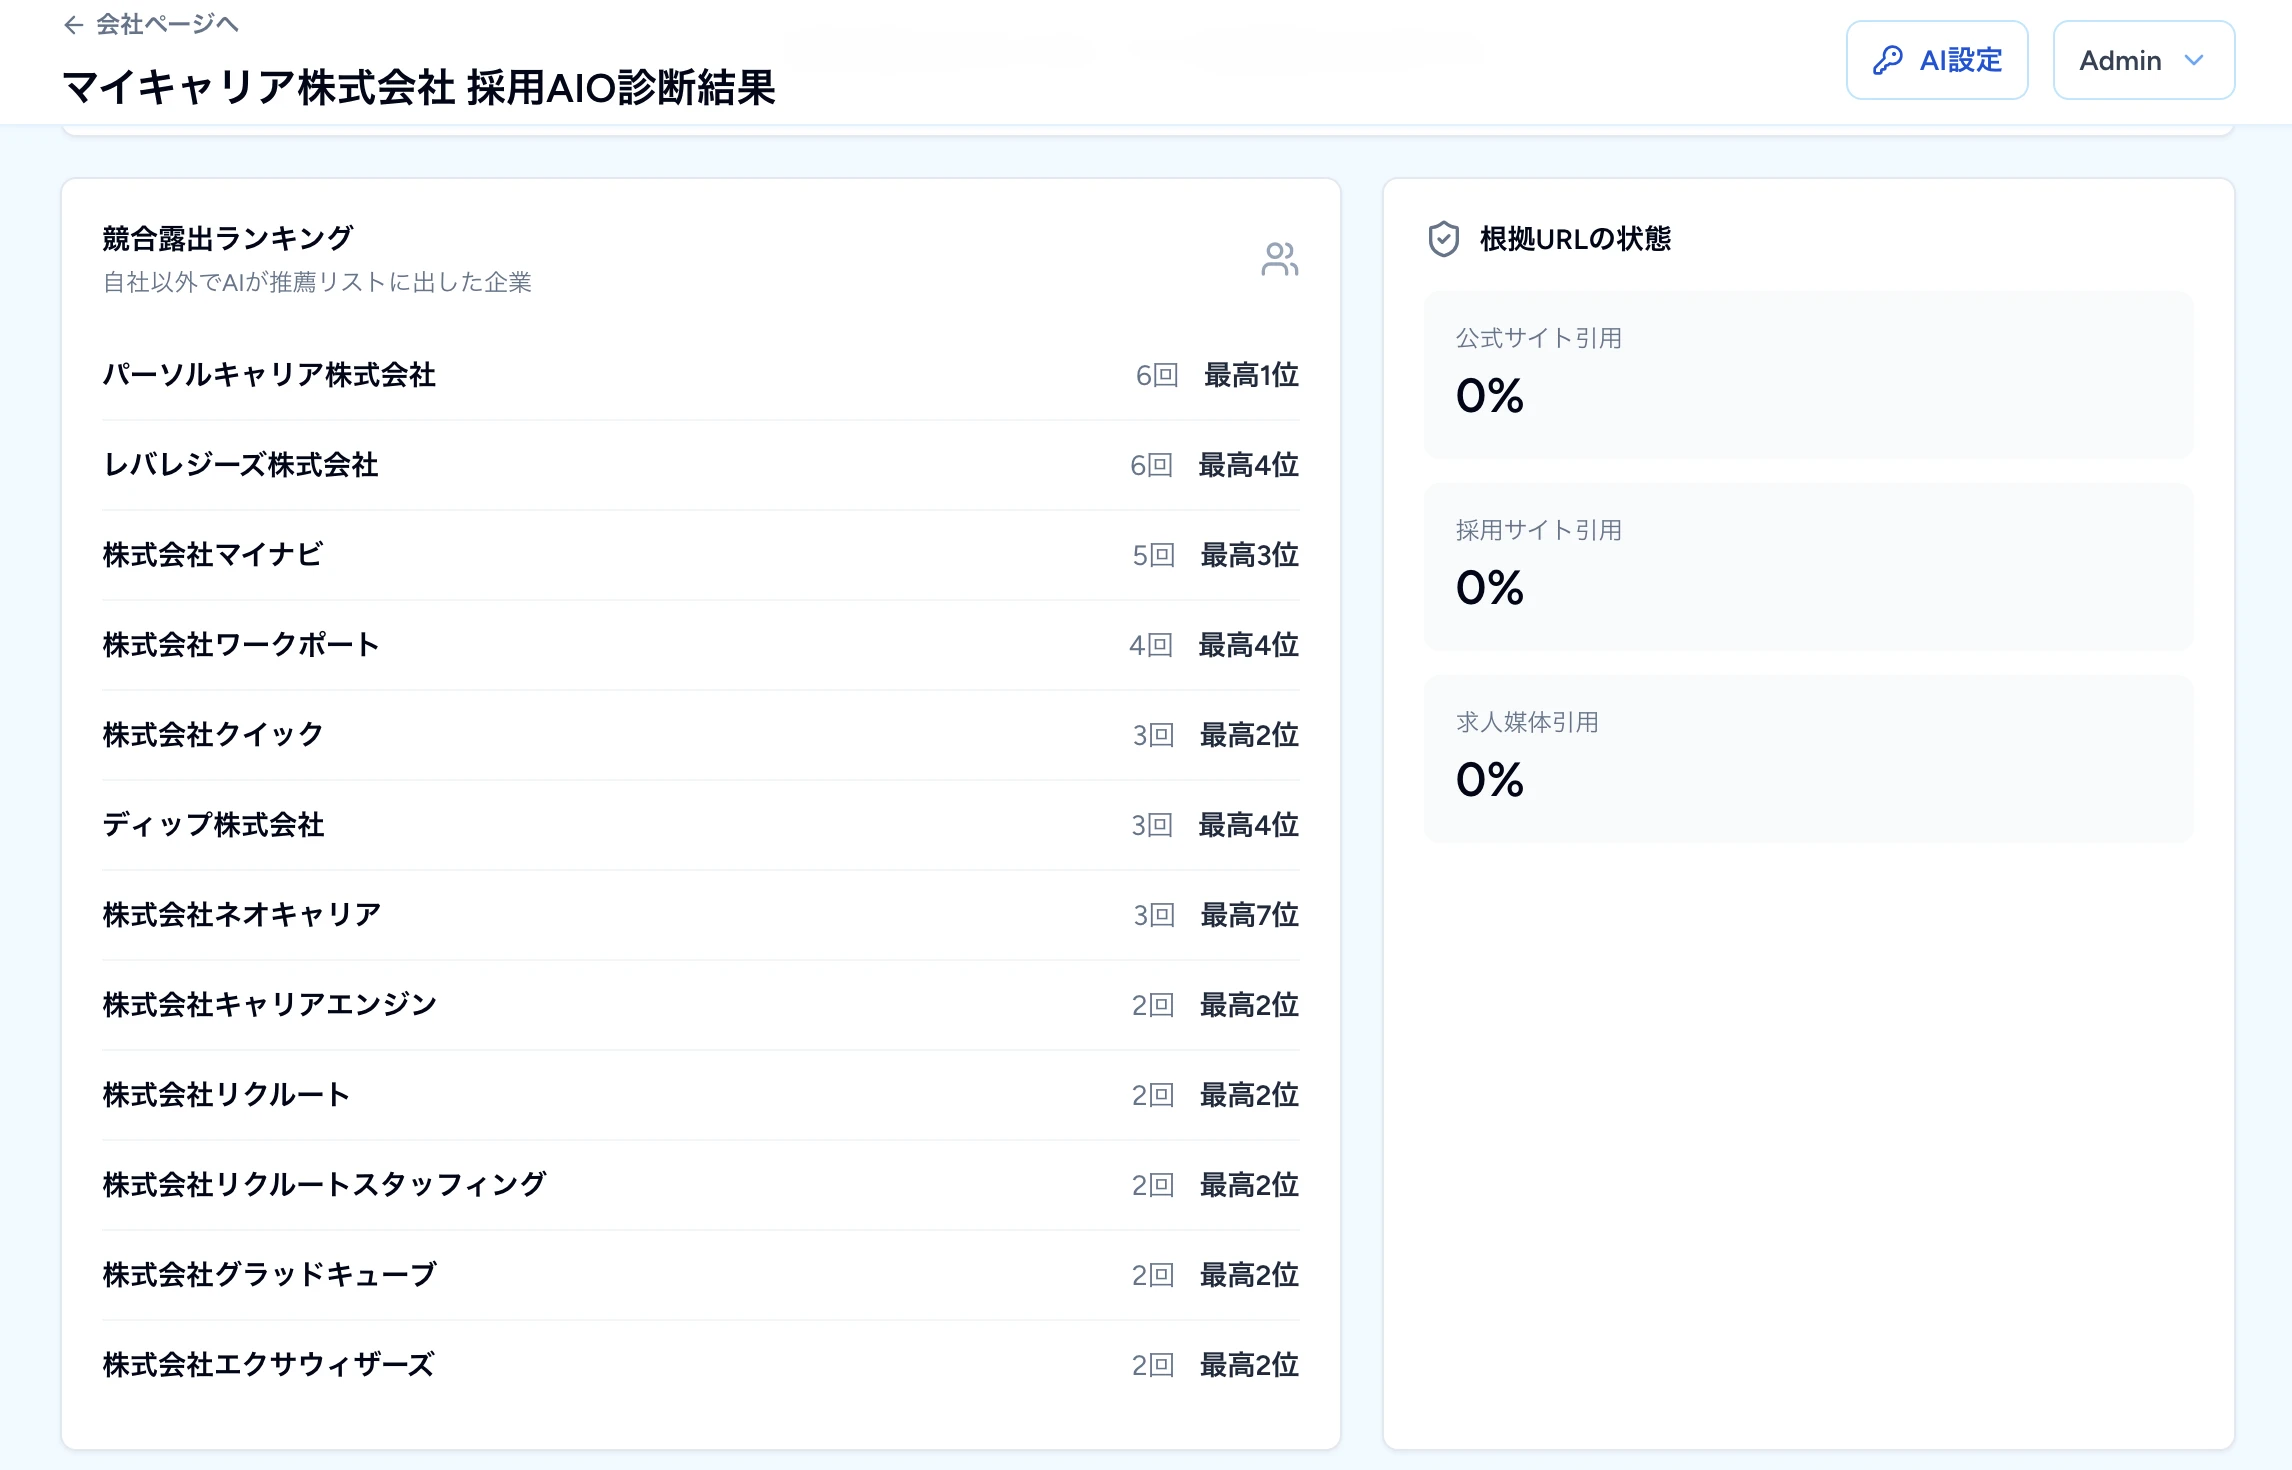Click the 競合露出ランキング heading
Screen dimensions: 2292x1470
228,238
